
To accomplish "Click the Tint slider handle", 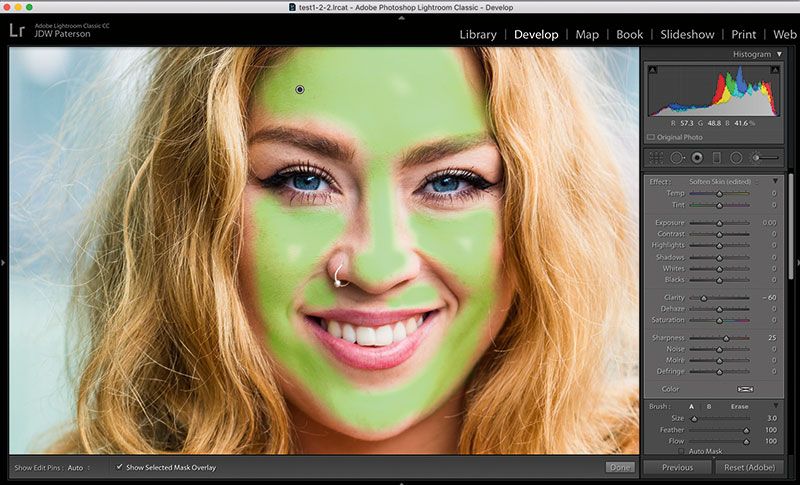I will [719, 205].
